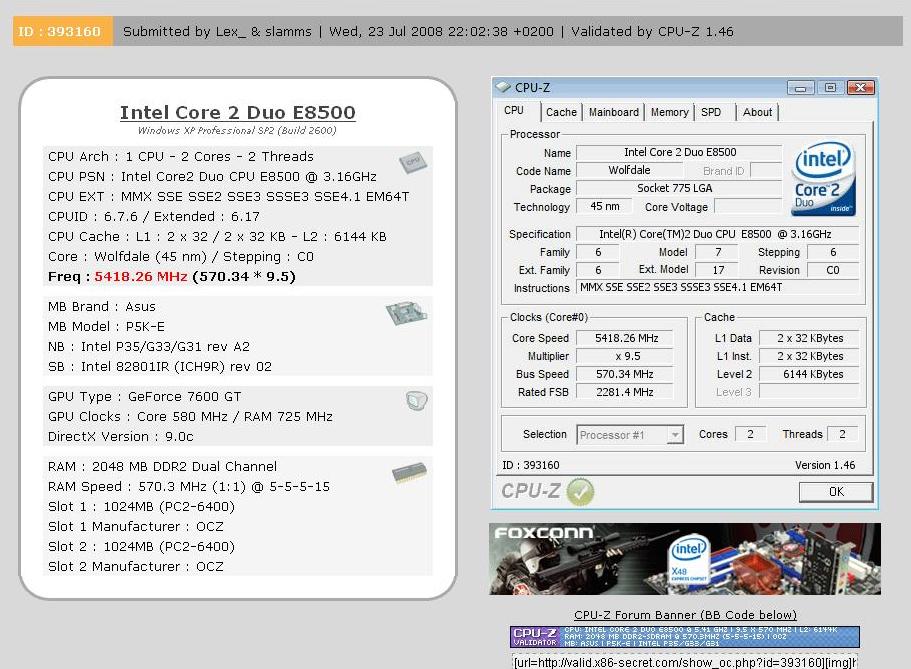Click the red 5418.26 MHz frequency text

[141, 277]
